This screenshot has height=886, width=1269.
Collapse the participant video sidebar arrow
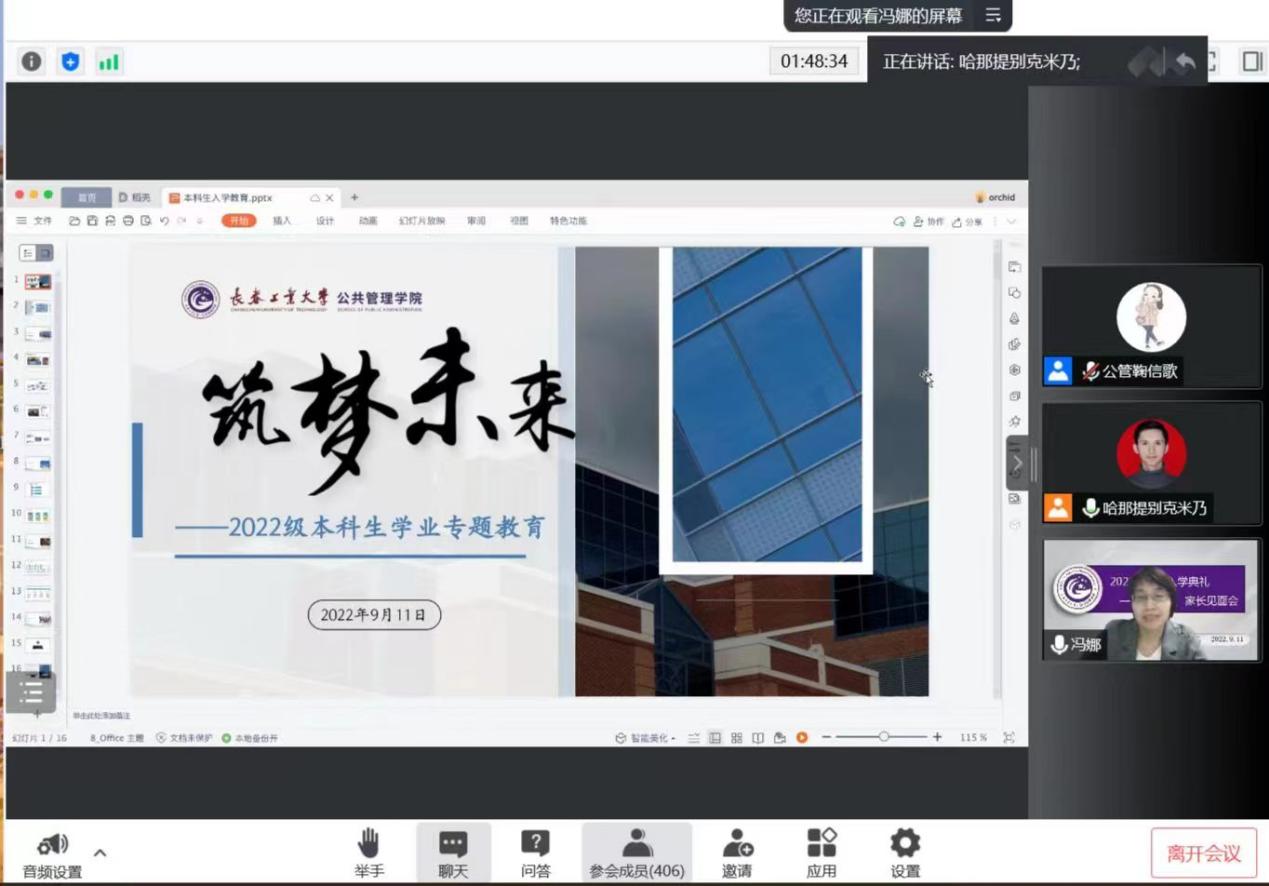(1017, 463)
